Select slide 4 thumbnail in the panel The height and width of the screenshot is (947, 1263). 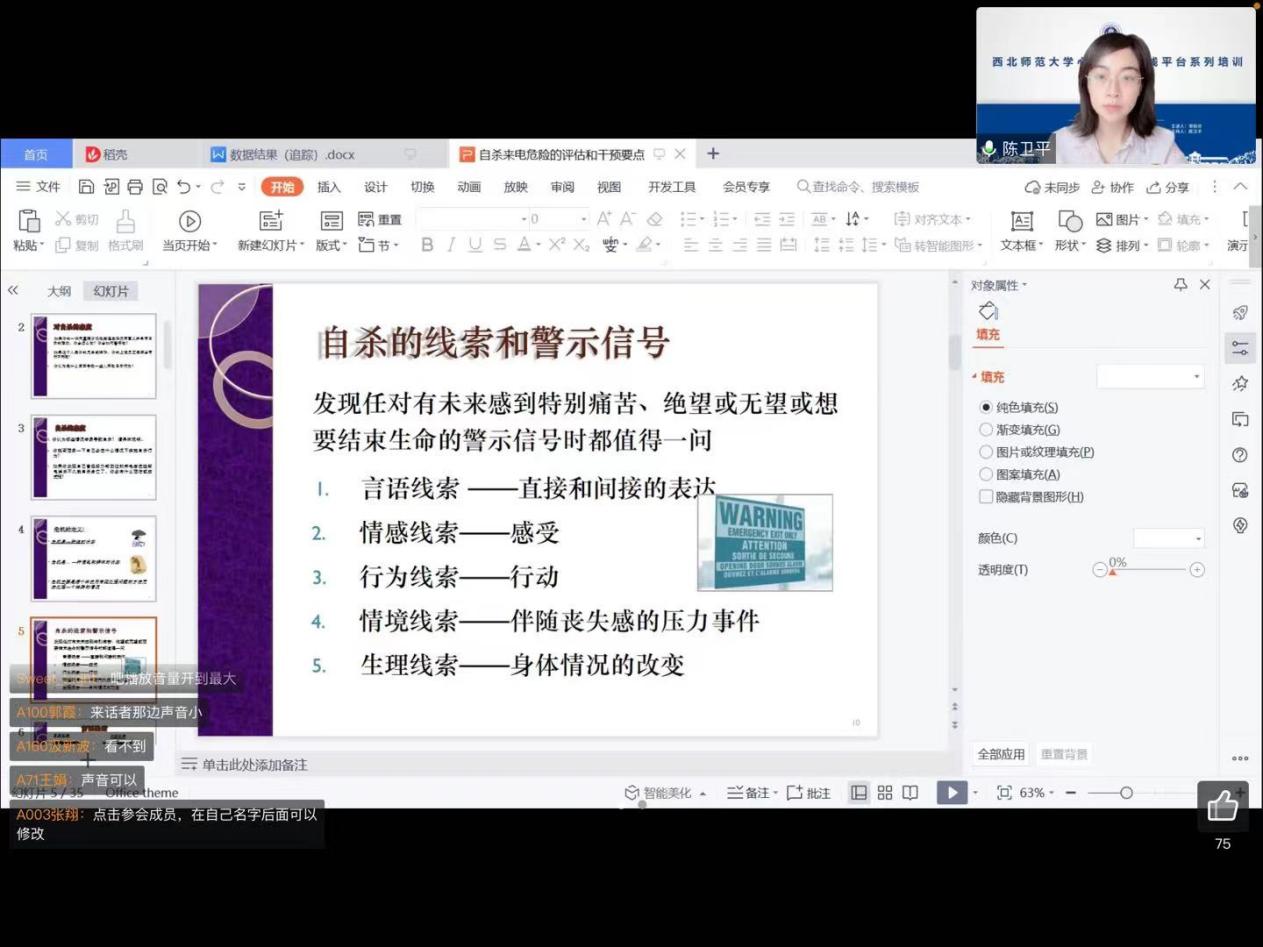94,558
